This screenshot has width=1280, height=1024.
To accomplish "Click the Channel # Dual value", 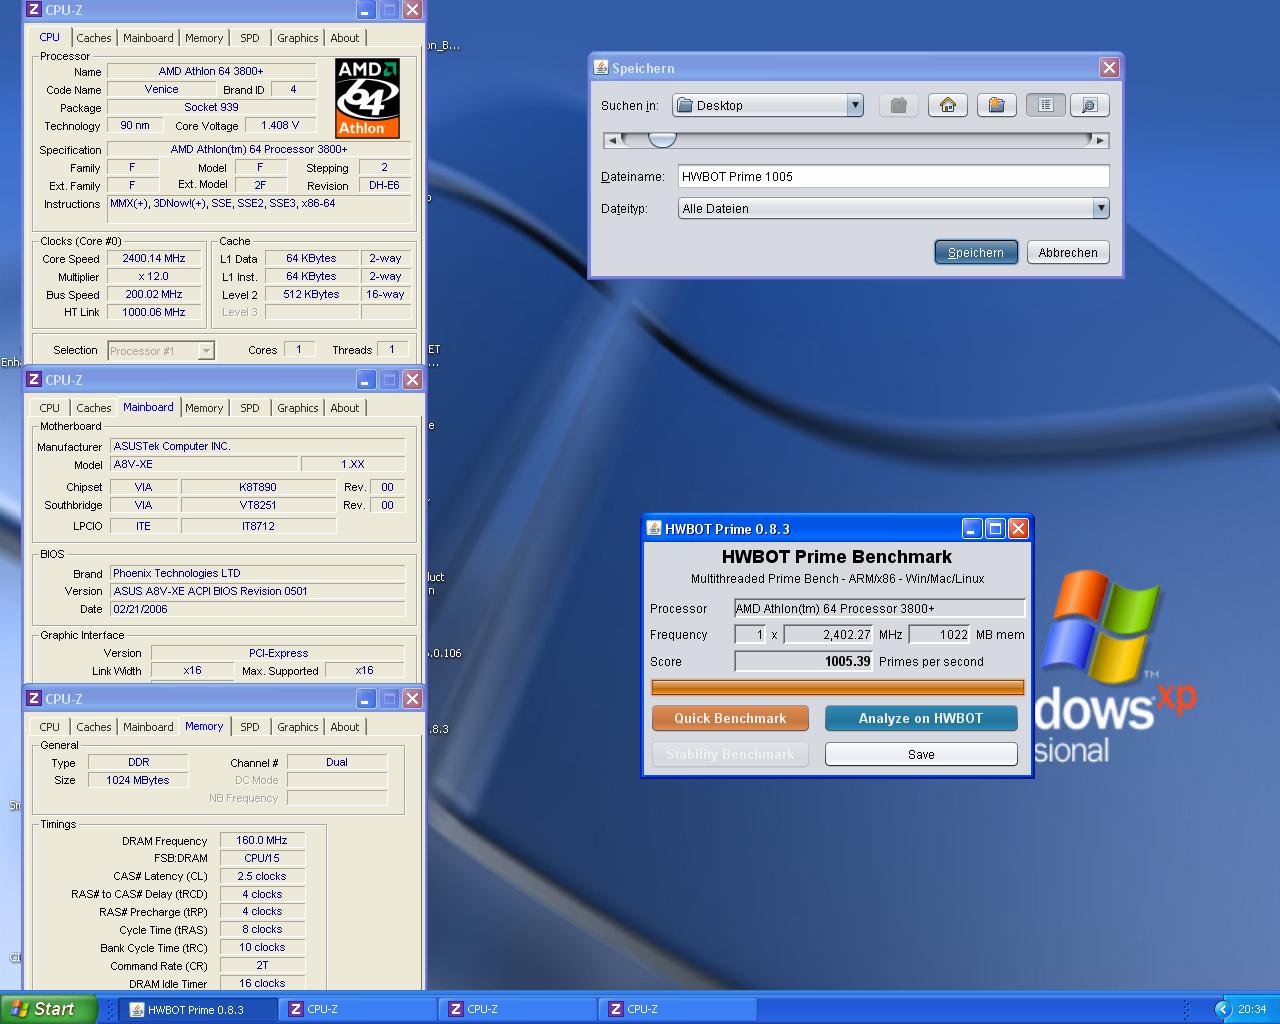I will (x=337, y=762).
